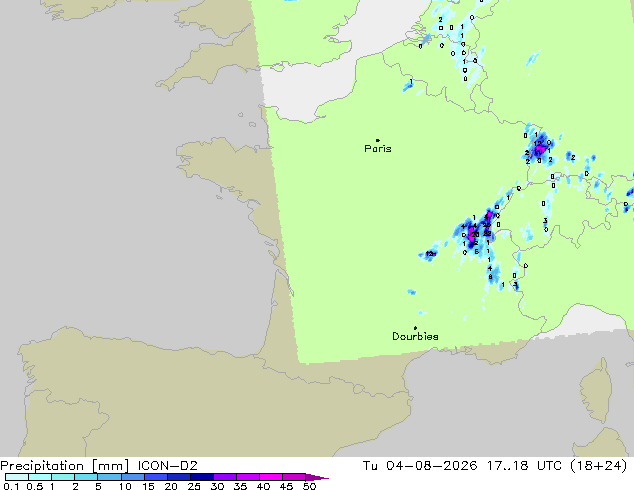Viewport: 634px width, 490px height.
Task: Click the '30' legend label
Action: 217,486
